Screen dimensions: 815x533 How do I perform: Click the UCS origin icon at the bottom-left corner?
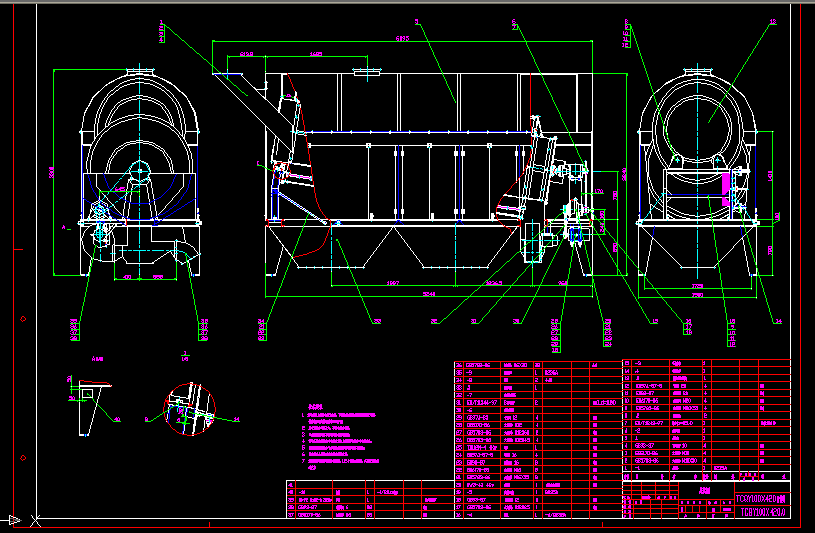14,520
